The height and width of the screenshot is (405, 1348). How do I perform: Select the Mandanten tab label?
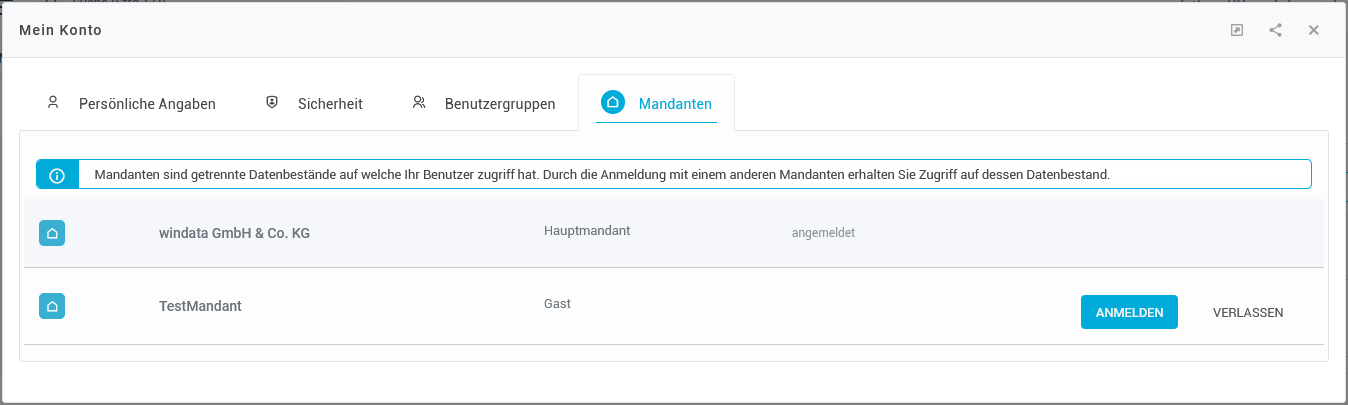tap(675, 103)
